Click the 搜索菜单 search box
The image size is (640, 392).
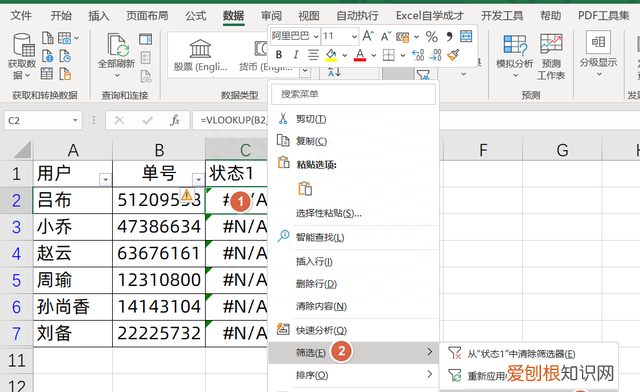pyautogui.click(x=353, y=94)
